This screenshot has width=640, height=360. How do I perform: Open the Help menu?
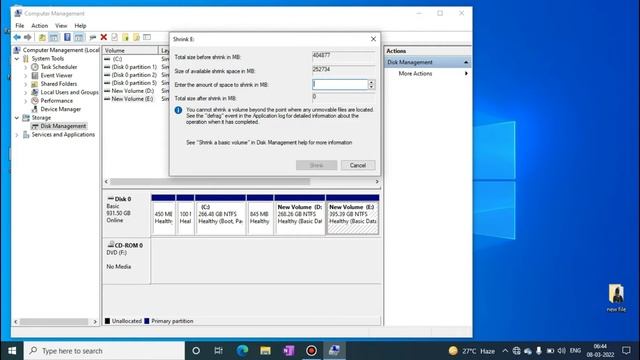pos(80,26)
